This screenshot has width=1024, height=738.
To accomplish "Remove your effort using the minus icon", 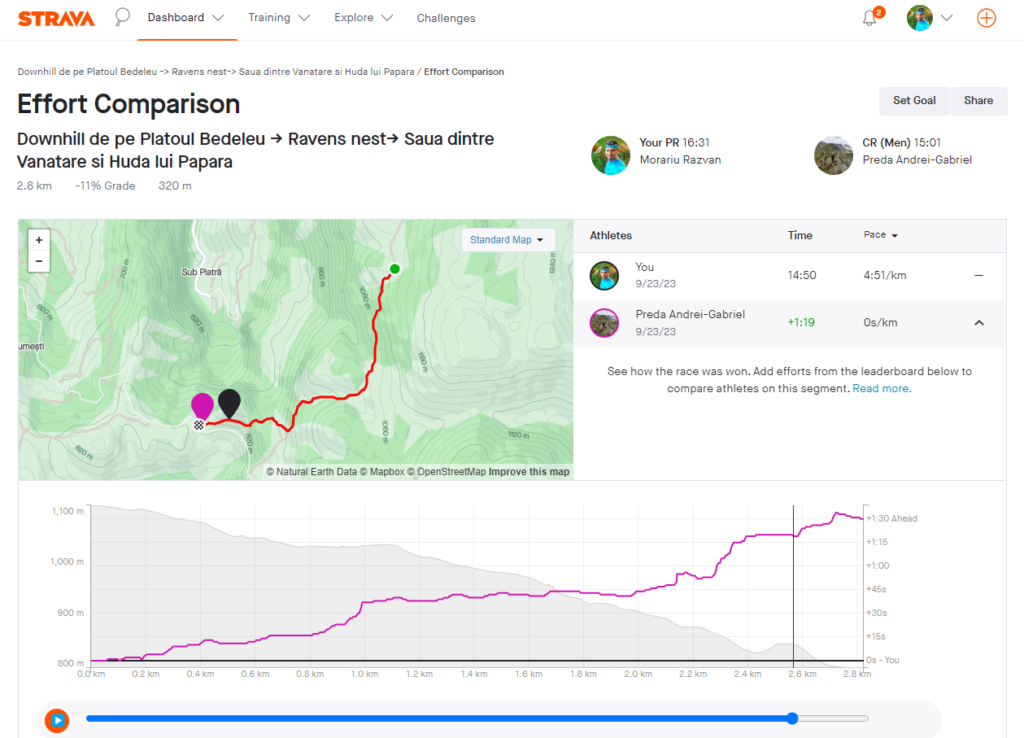I will click(x=978, y=275).
